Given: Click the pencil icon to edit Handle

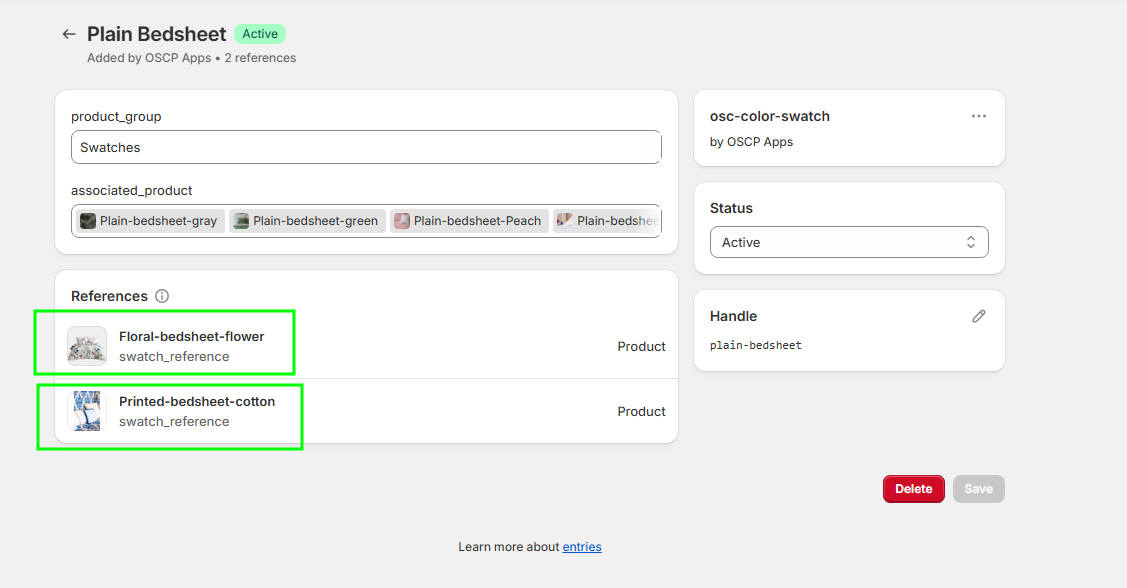Looking at the screenshot, I should pyautogui.click(x=979, y=316).
